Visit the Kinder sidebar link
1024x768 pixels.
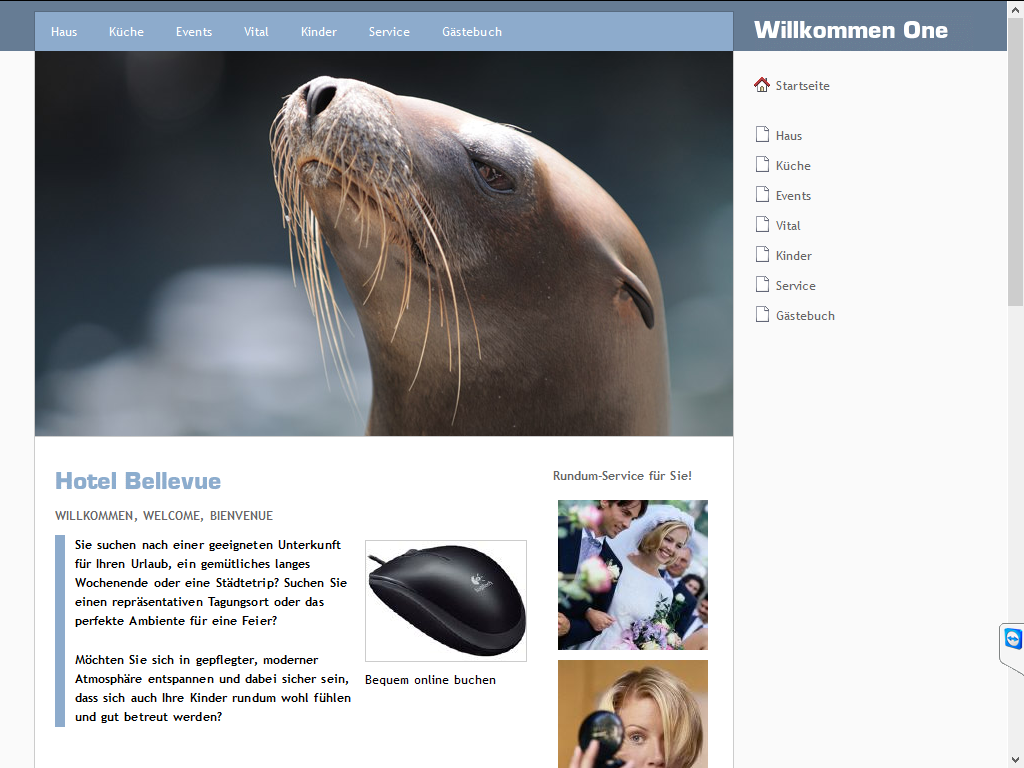click(x=794, y=256)
